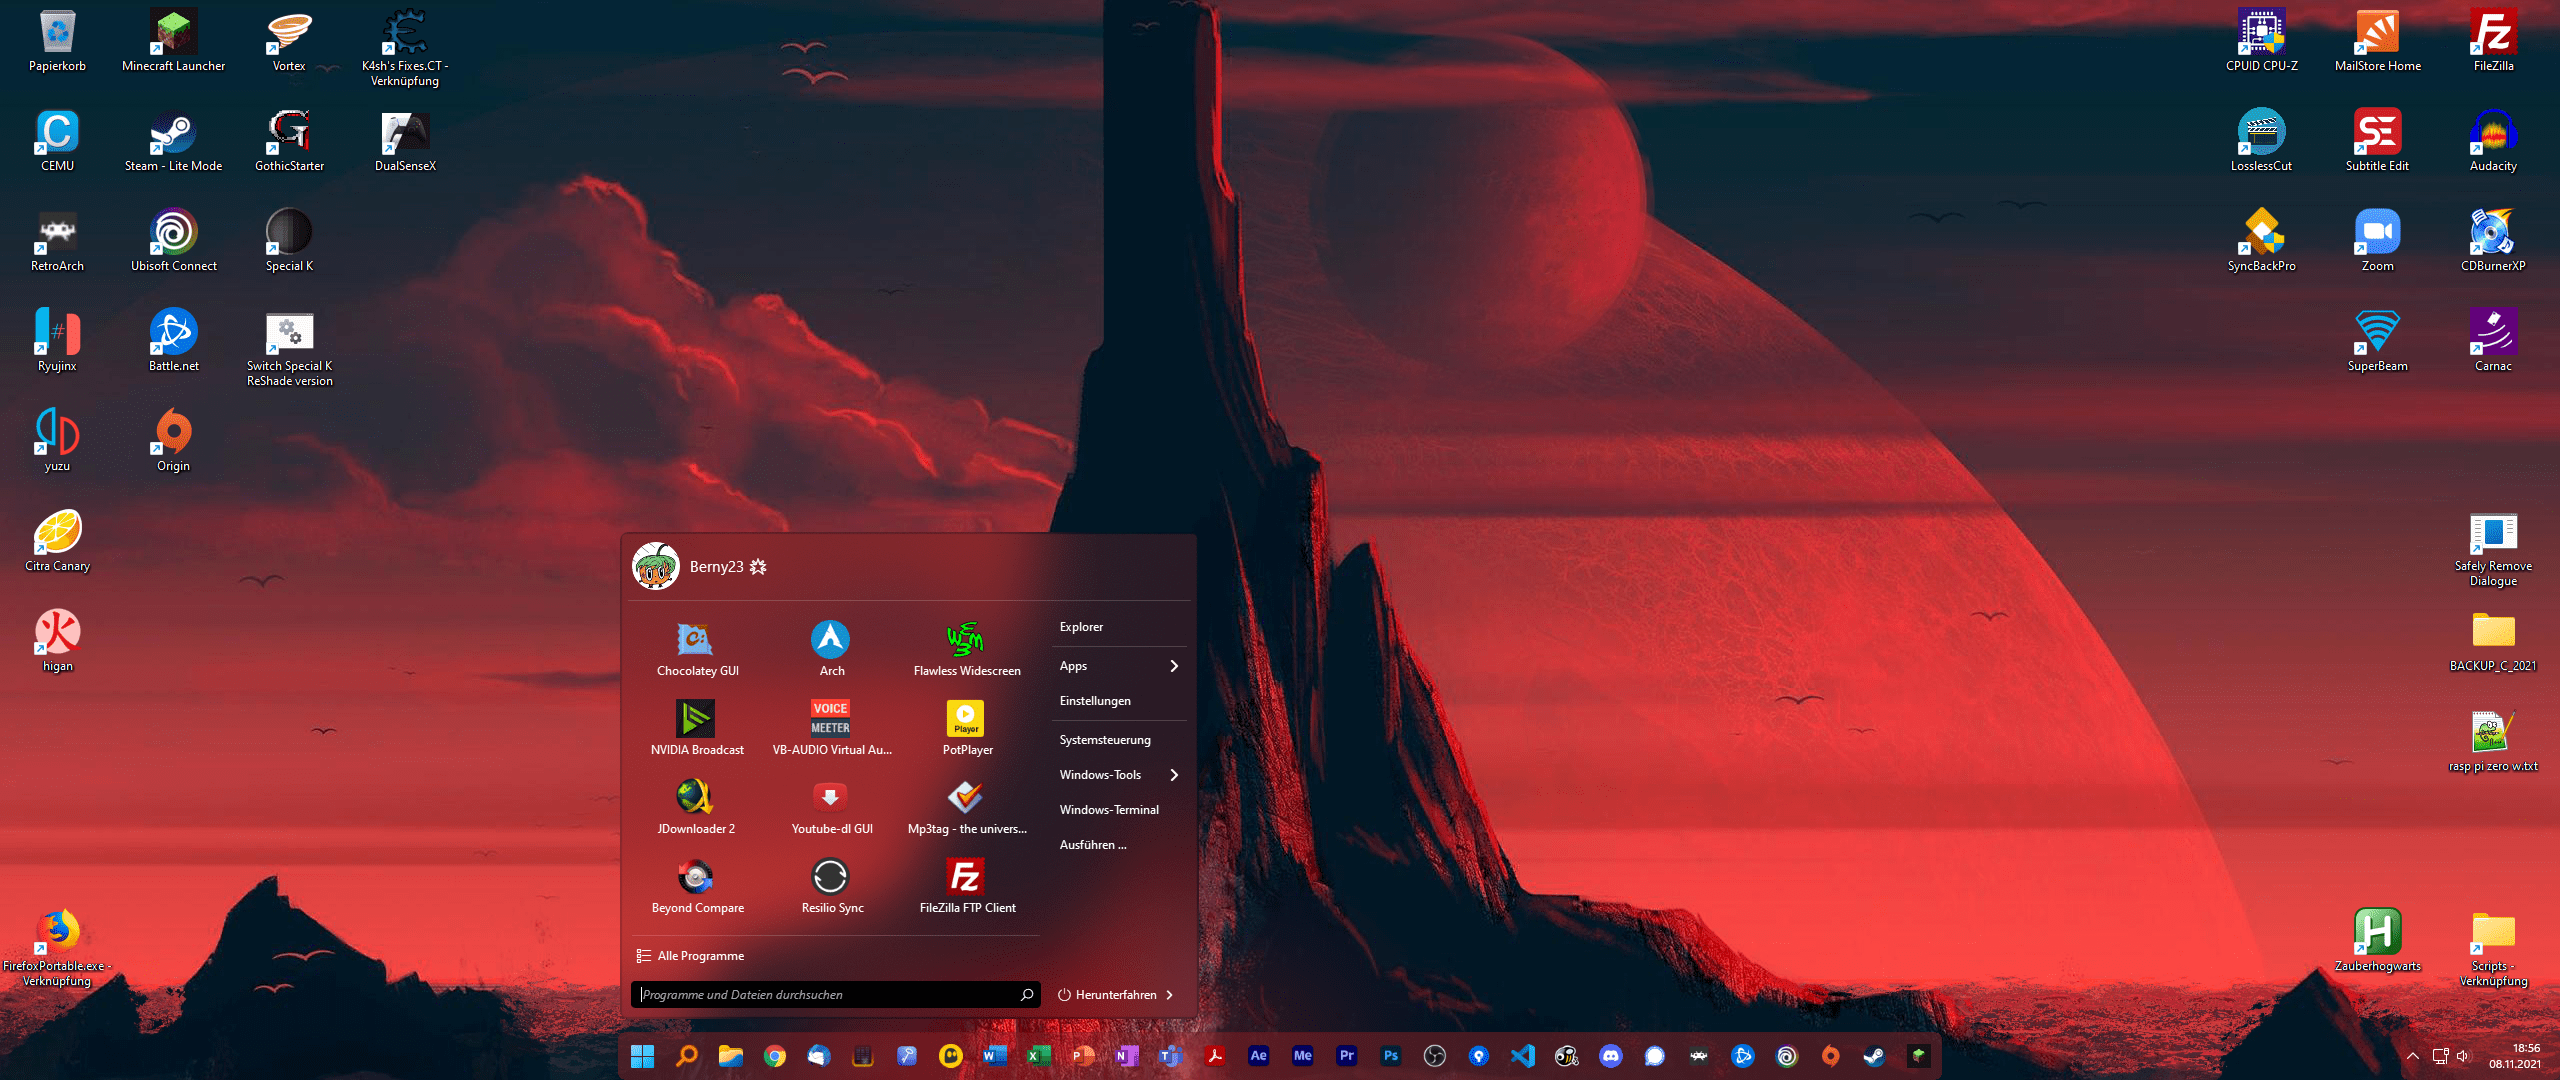
Task: Select the Papierkorb desktop icon
Action: pos(57,40)
